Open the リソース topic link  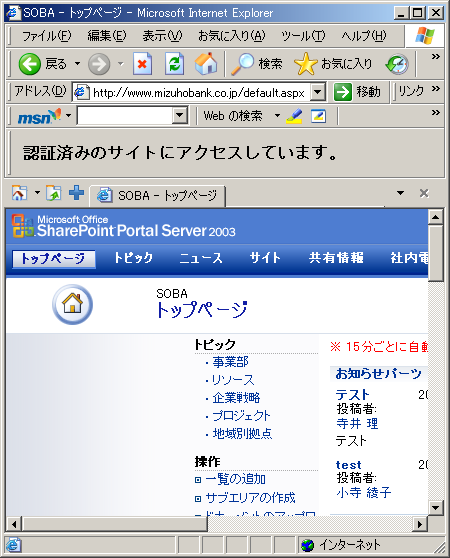coord(233,380)
